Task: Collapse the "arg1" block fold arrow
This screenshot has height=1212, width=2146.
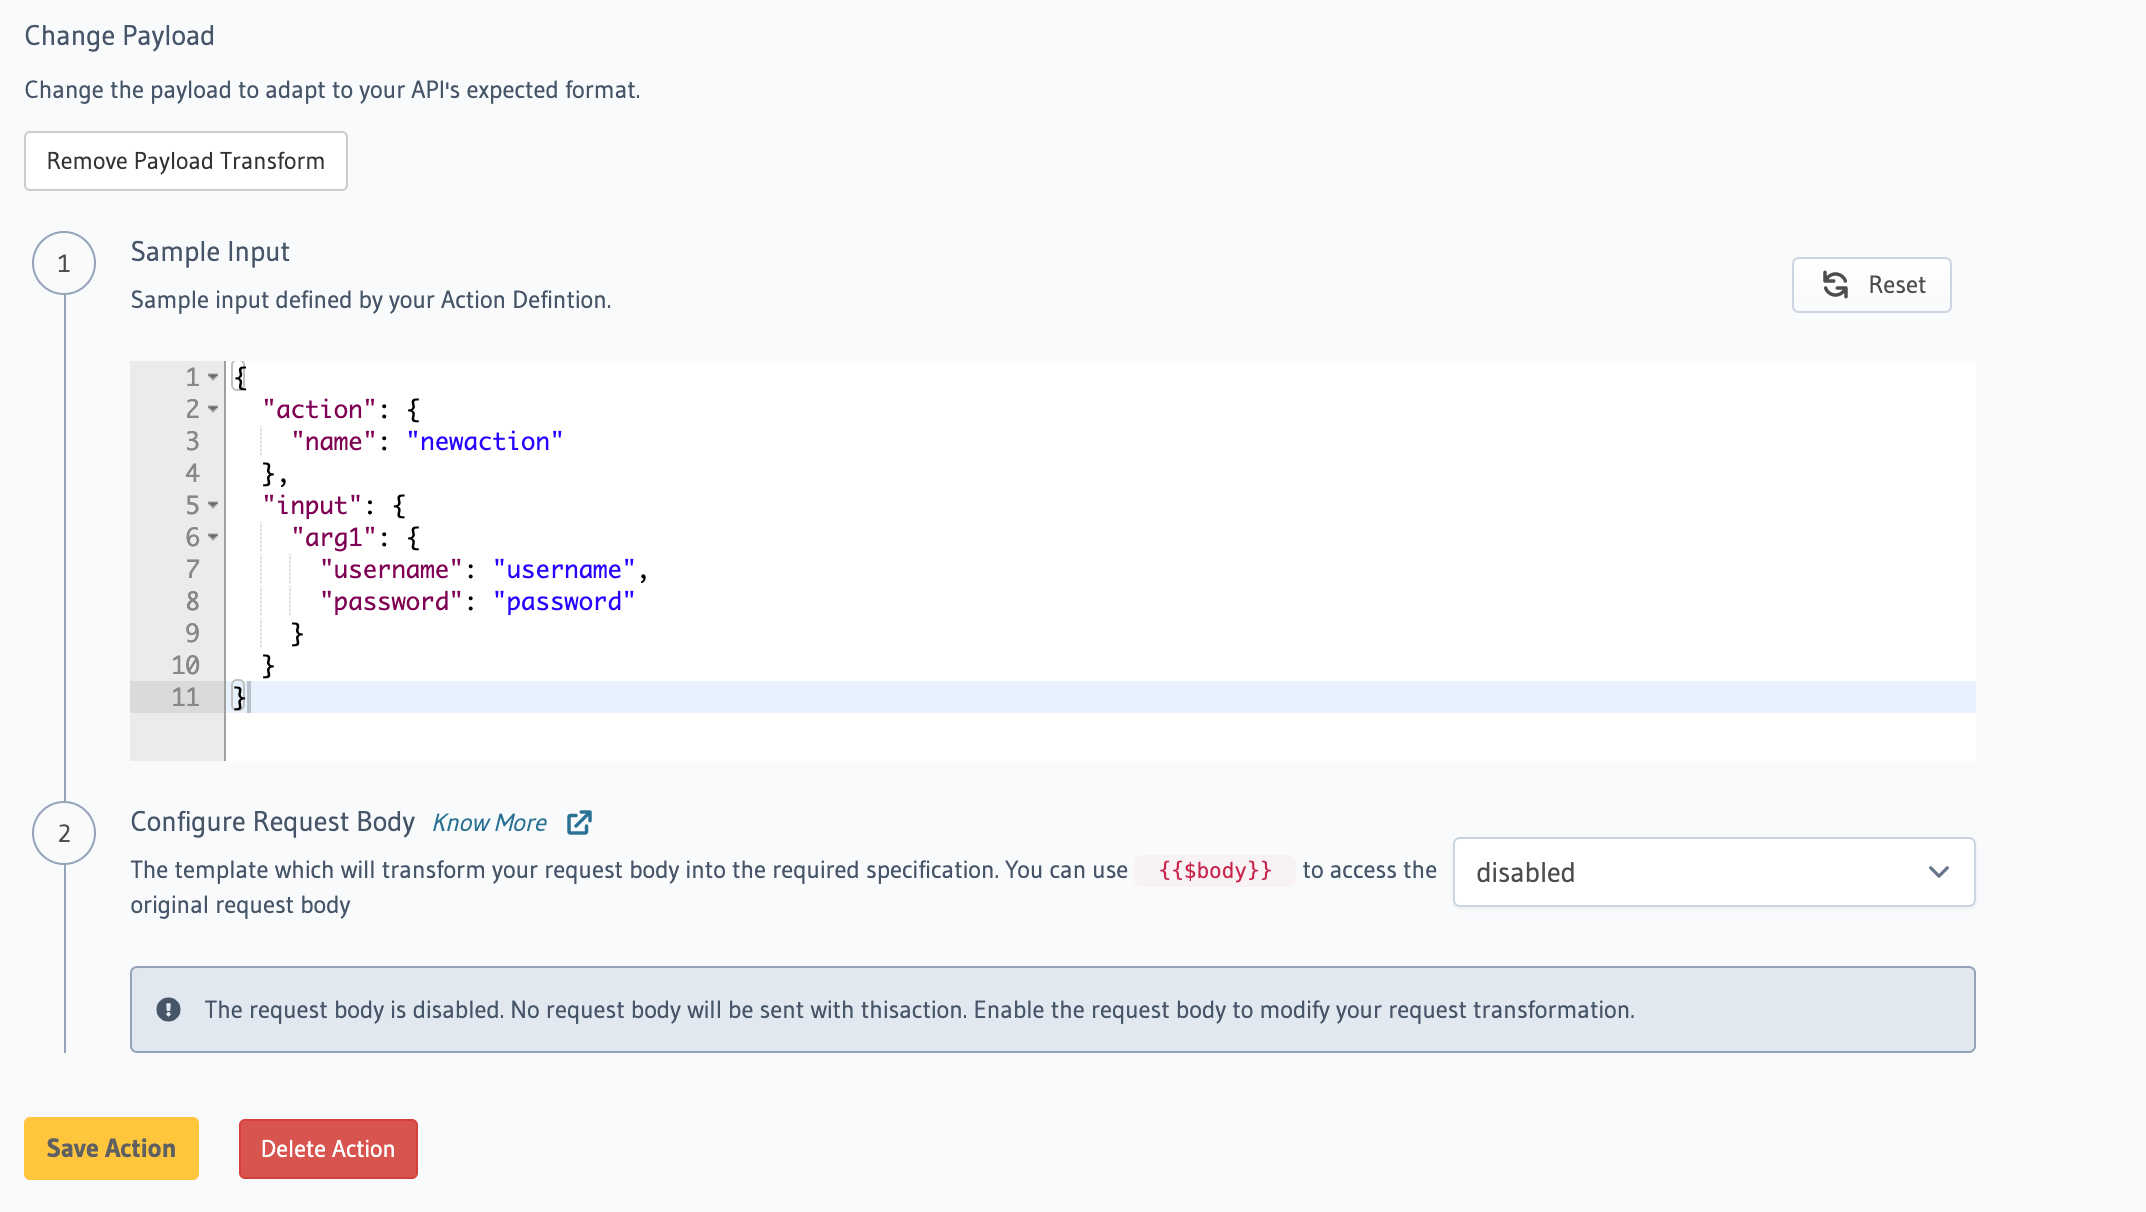Action: click(x=213, y=537)
